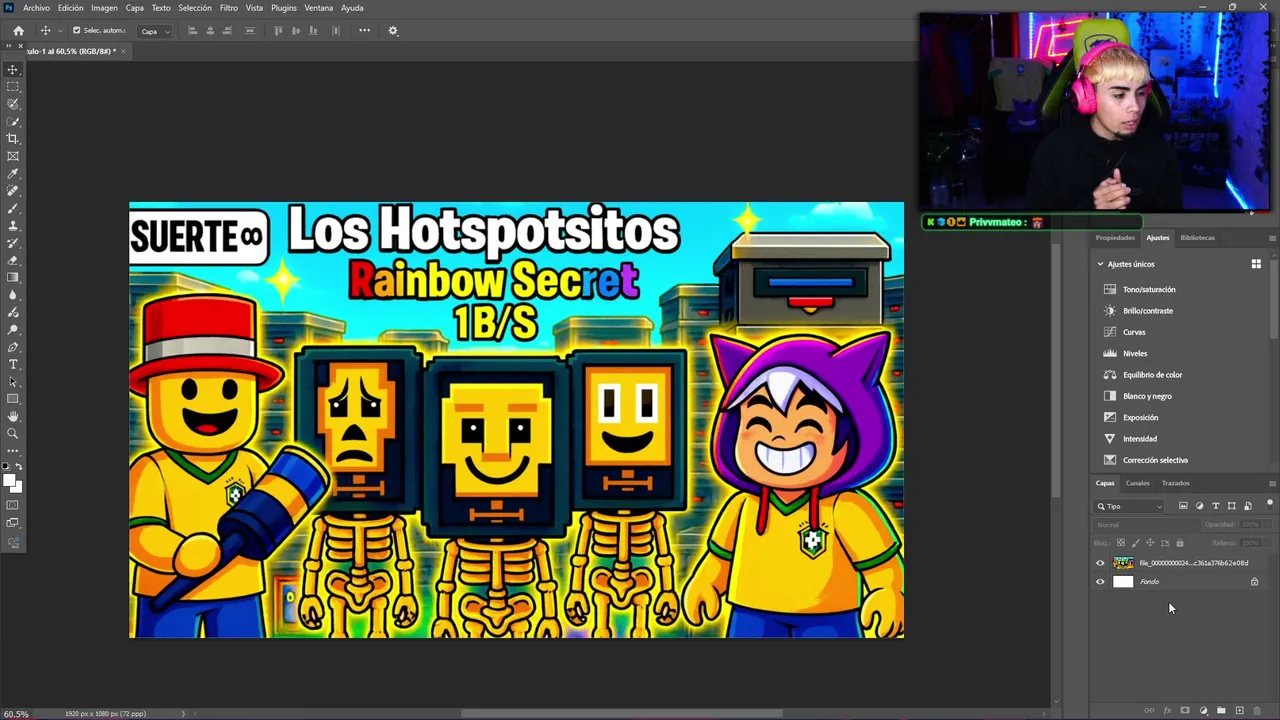Select the Lasso tool
This screenshot has width=1280, height=720.
(x=13, y=104)
